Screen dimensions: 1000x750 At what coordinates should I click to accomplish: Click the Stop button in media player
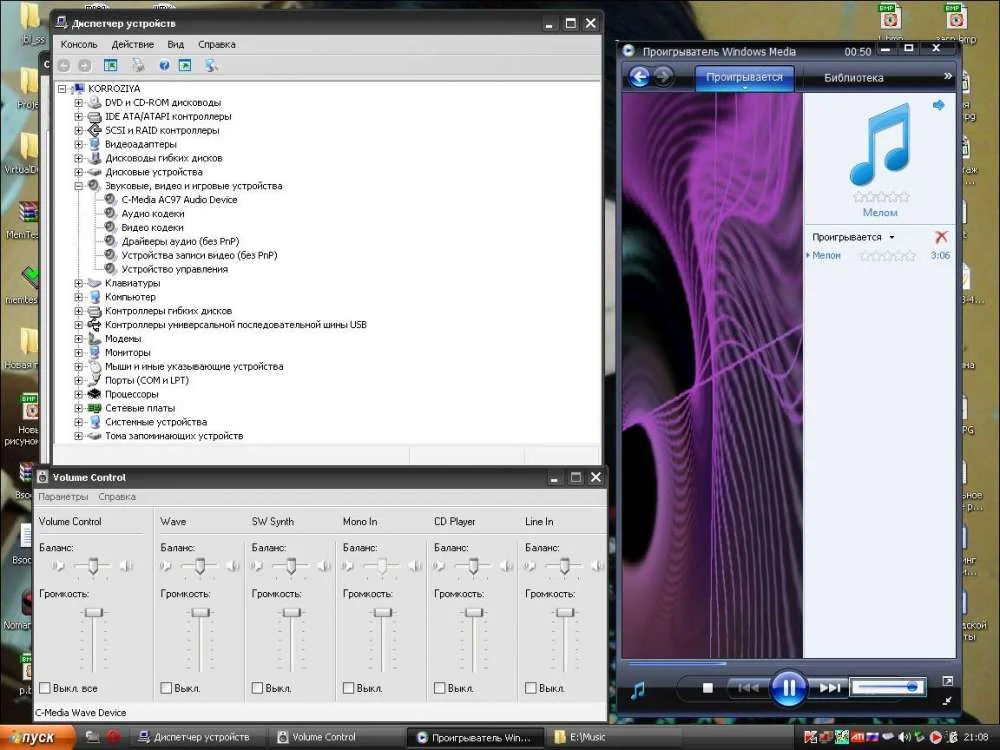708,688
